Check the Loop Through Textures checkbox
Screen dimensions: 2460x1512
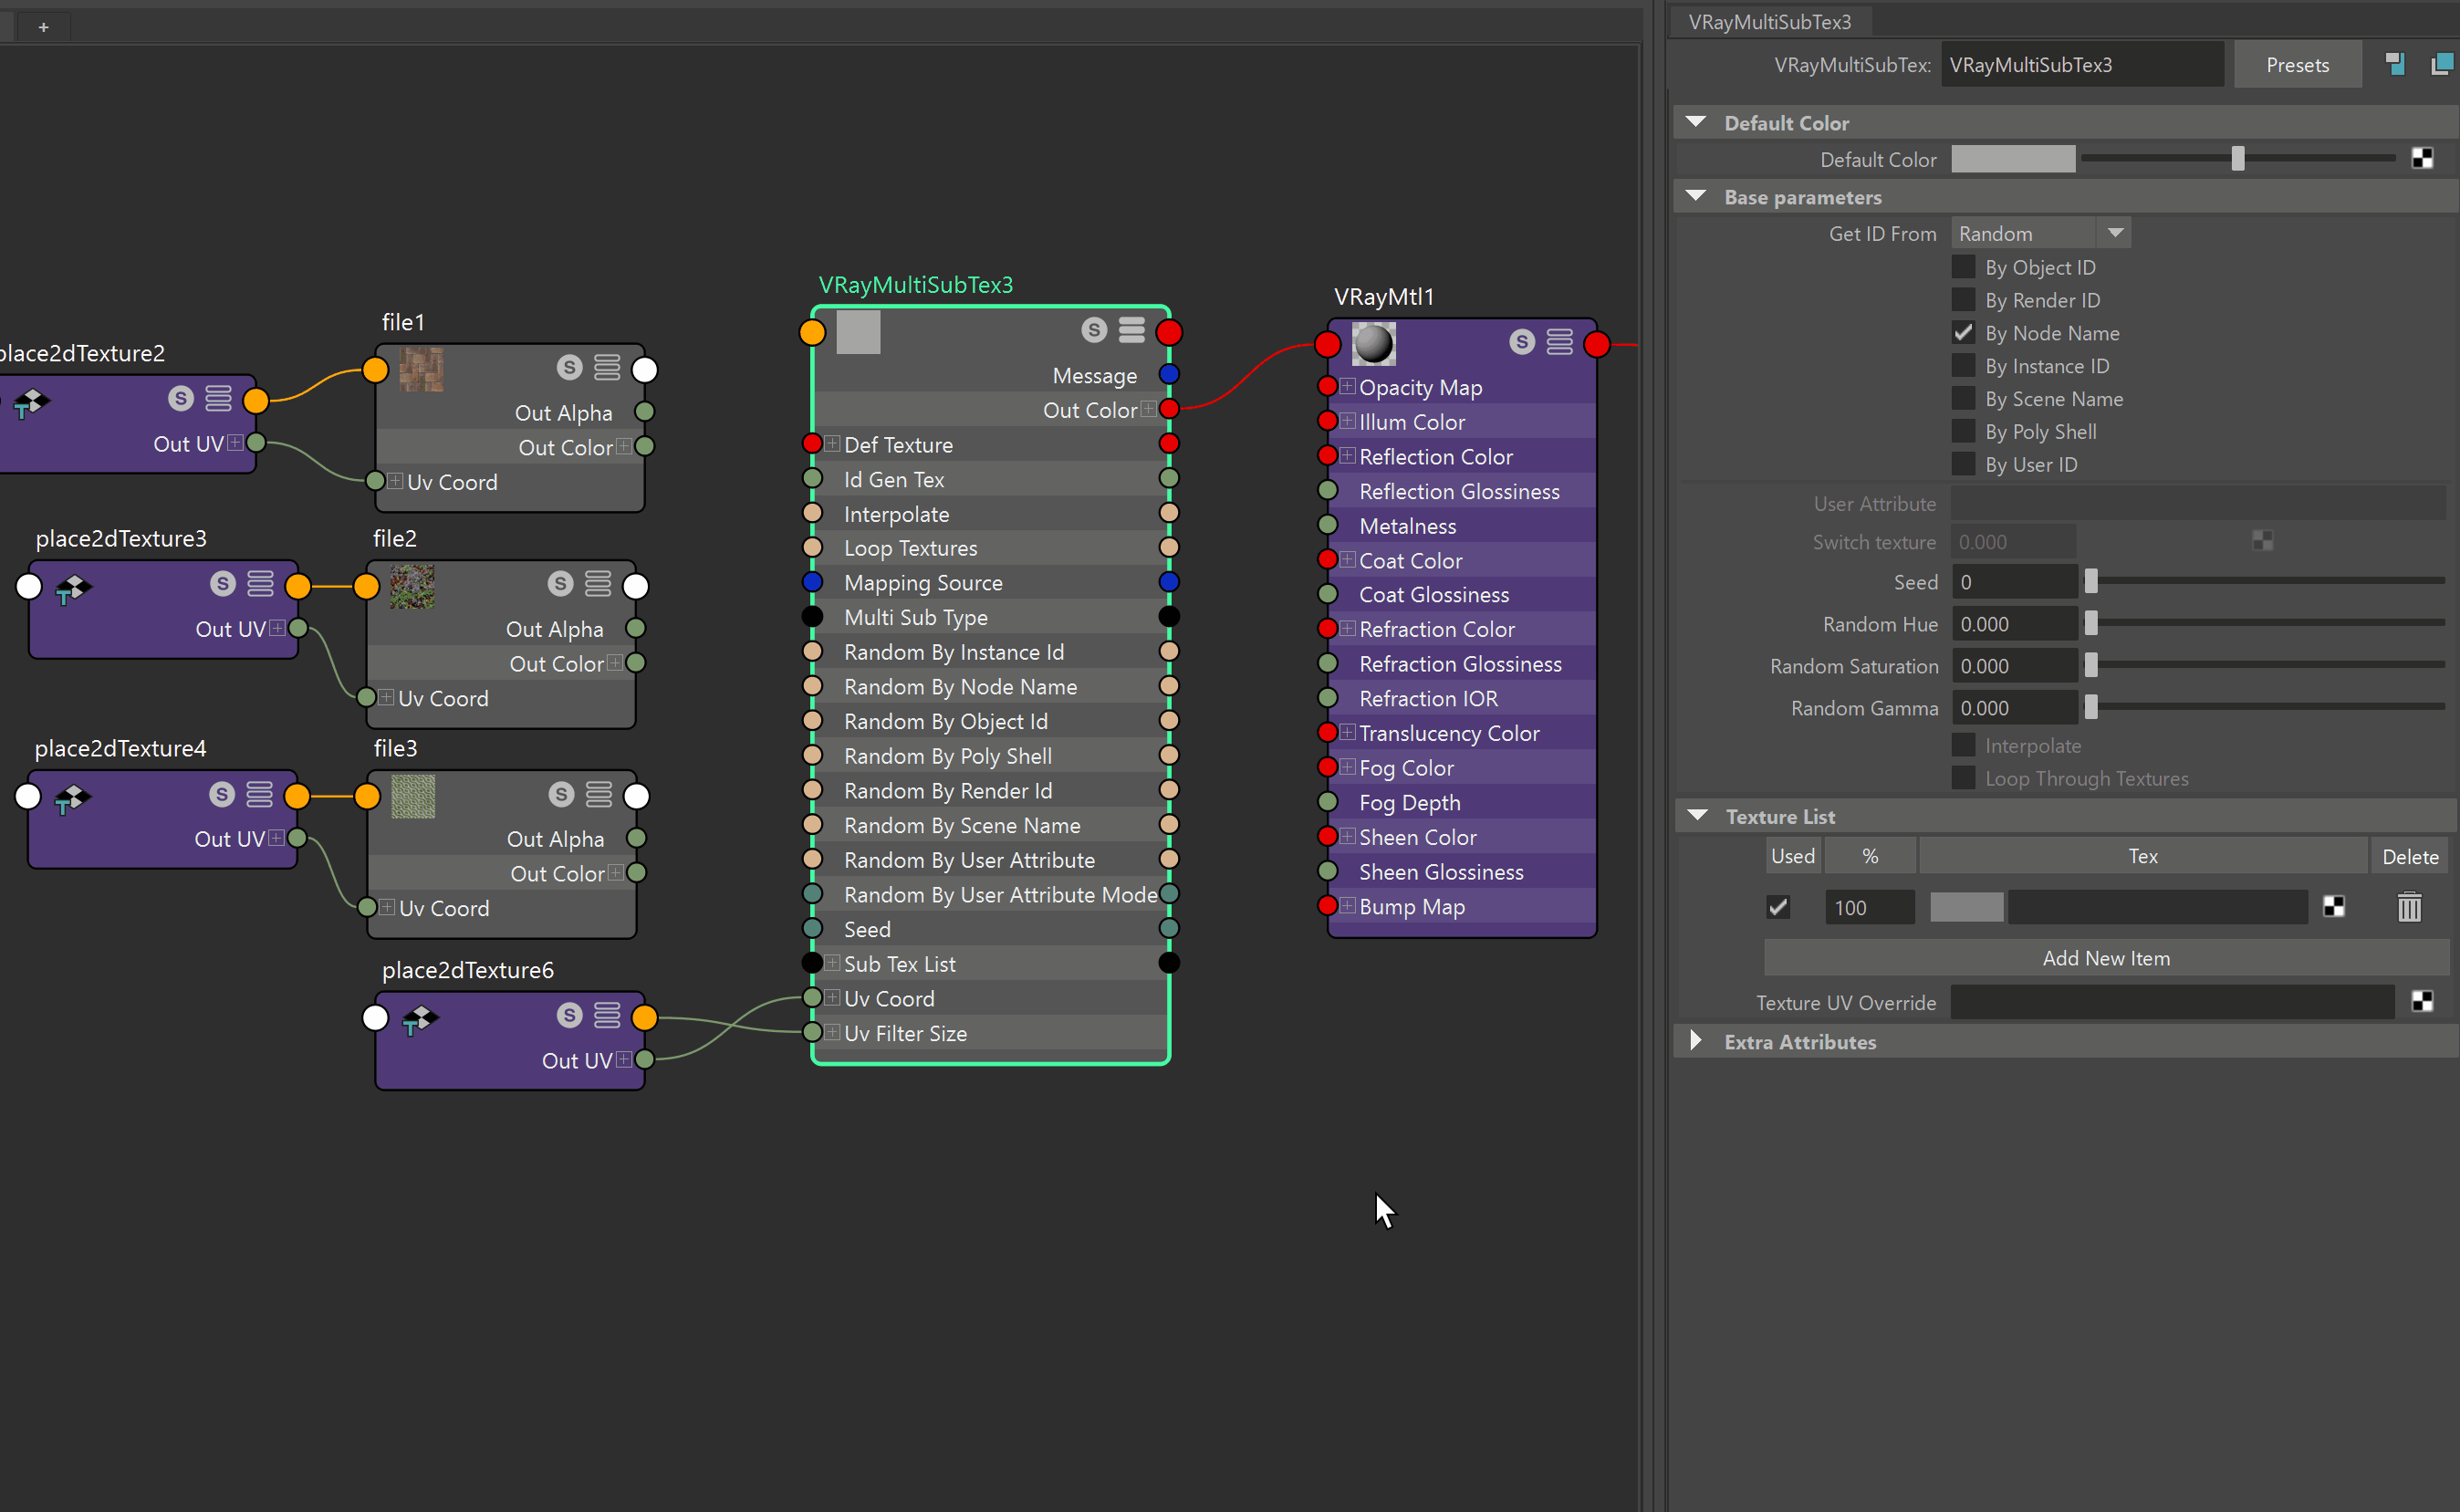click(x=1963, y=778)
